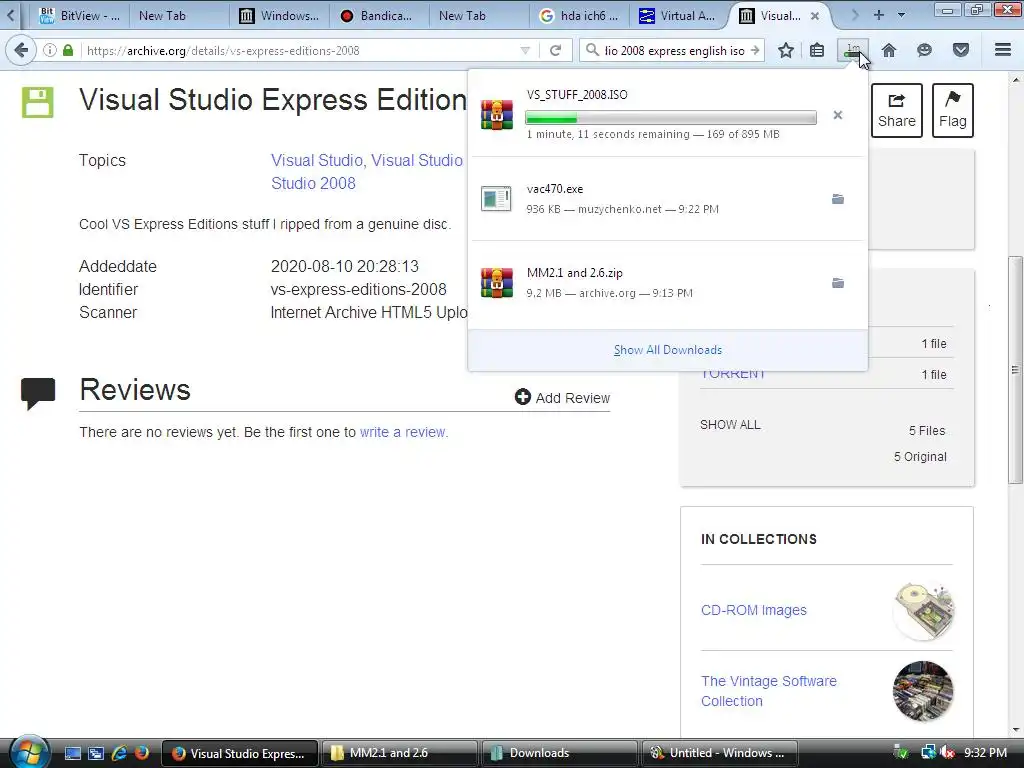Switch to the hda ich6 Google tab
The height and width of the screenshot is (768, 1024).
tap(579, 16)
